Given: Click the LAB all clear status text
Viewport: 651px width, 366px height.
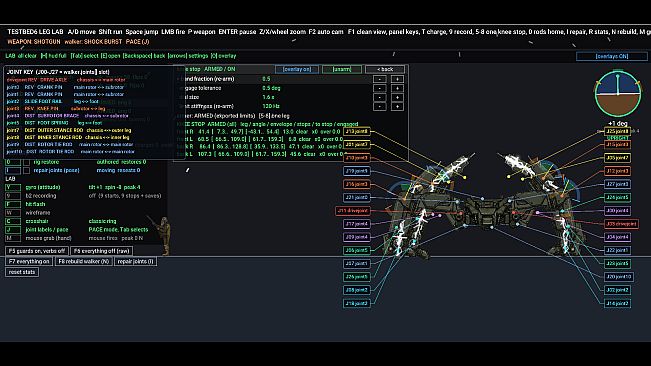Looking at the screenshot, I should [x=21, y=56].
